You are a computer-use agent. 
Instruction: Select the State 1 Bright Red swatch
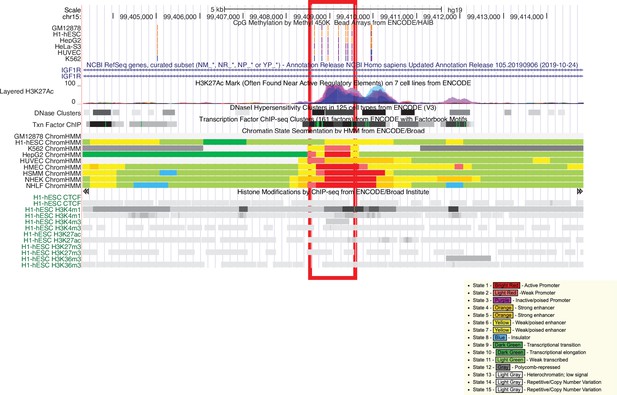(506, 285)
